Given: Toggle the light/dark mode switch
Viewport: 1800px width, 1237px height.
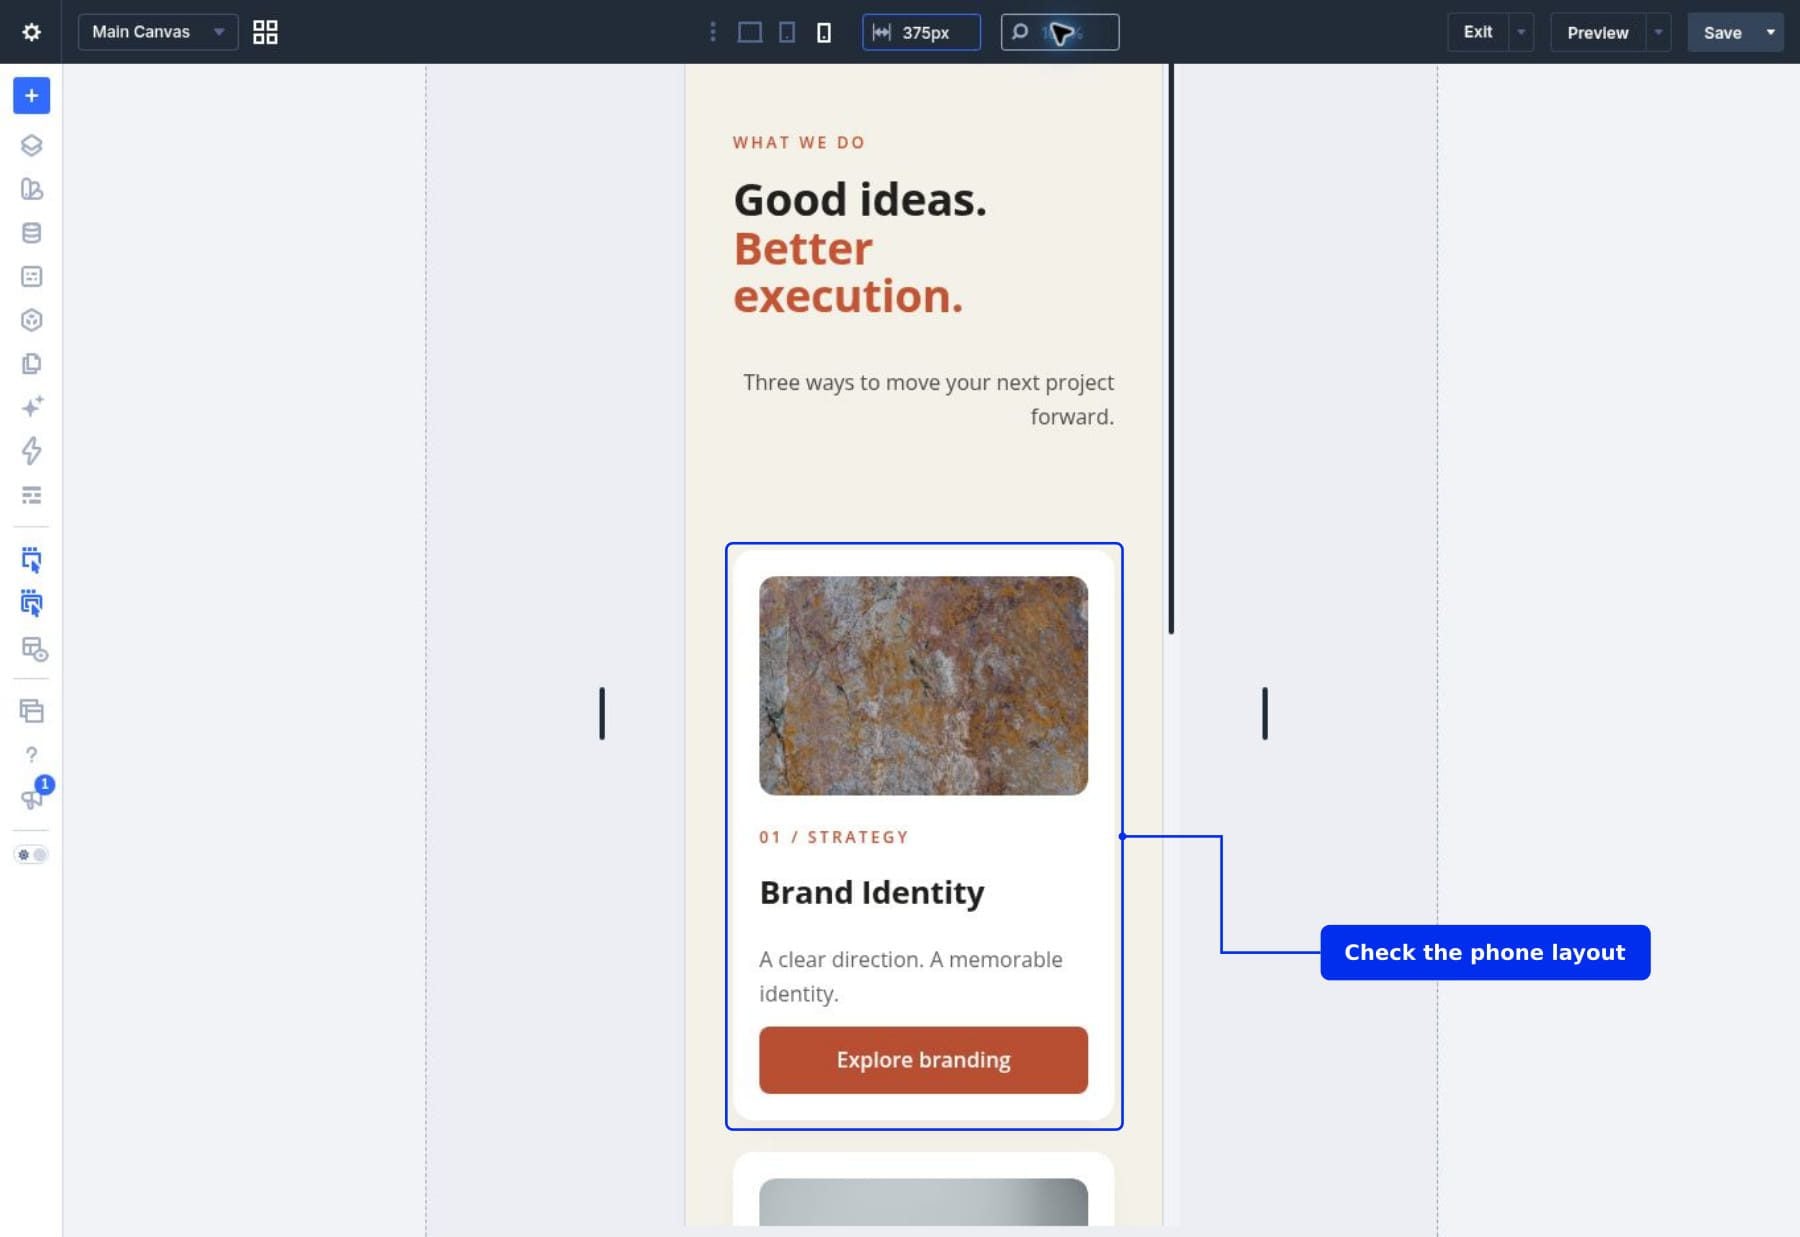Looking at the screenshot, I should (31, 855).
